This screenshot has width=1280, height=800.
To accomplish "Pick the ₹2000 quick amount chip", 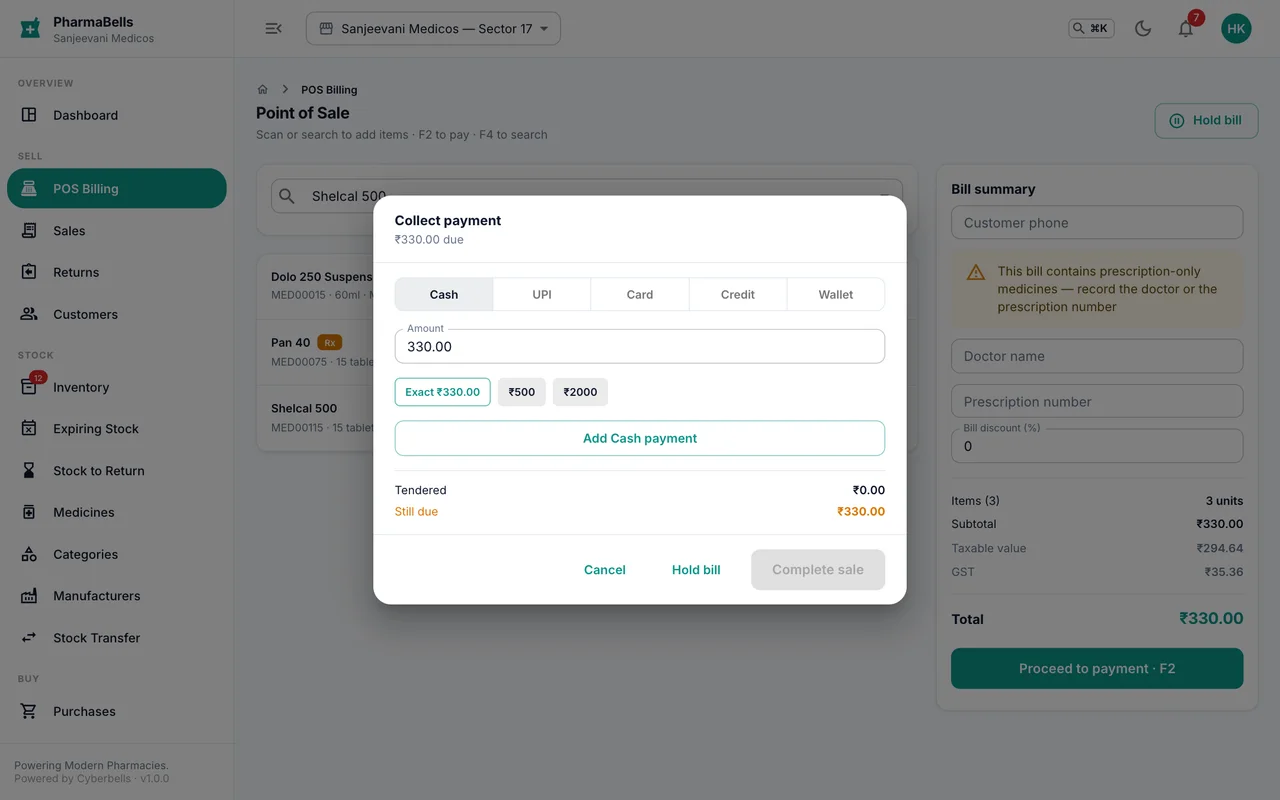I will (x=580, y=392).
